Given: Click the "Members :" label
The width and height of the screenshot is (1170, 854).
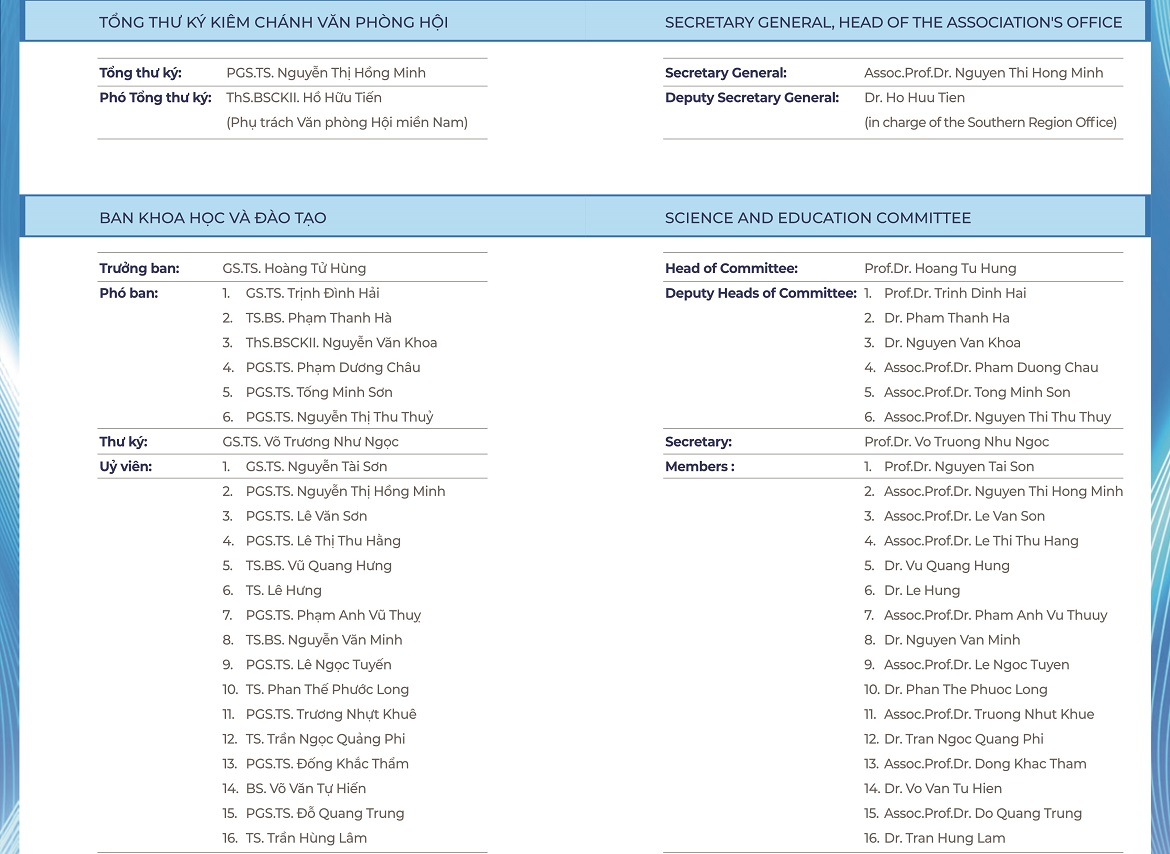Looking at the screenshot, I should tap(699, 467).
